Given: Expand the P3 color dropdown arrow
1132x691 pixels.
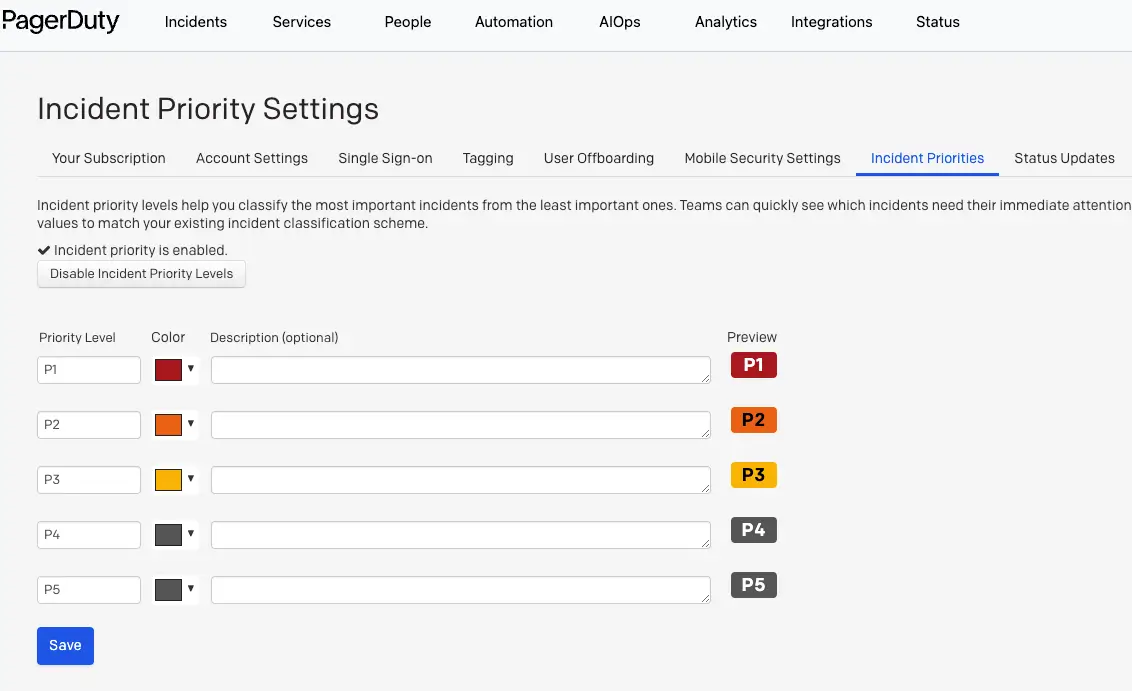Looking at the screenshot, I should coord(191,478).
